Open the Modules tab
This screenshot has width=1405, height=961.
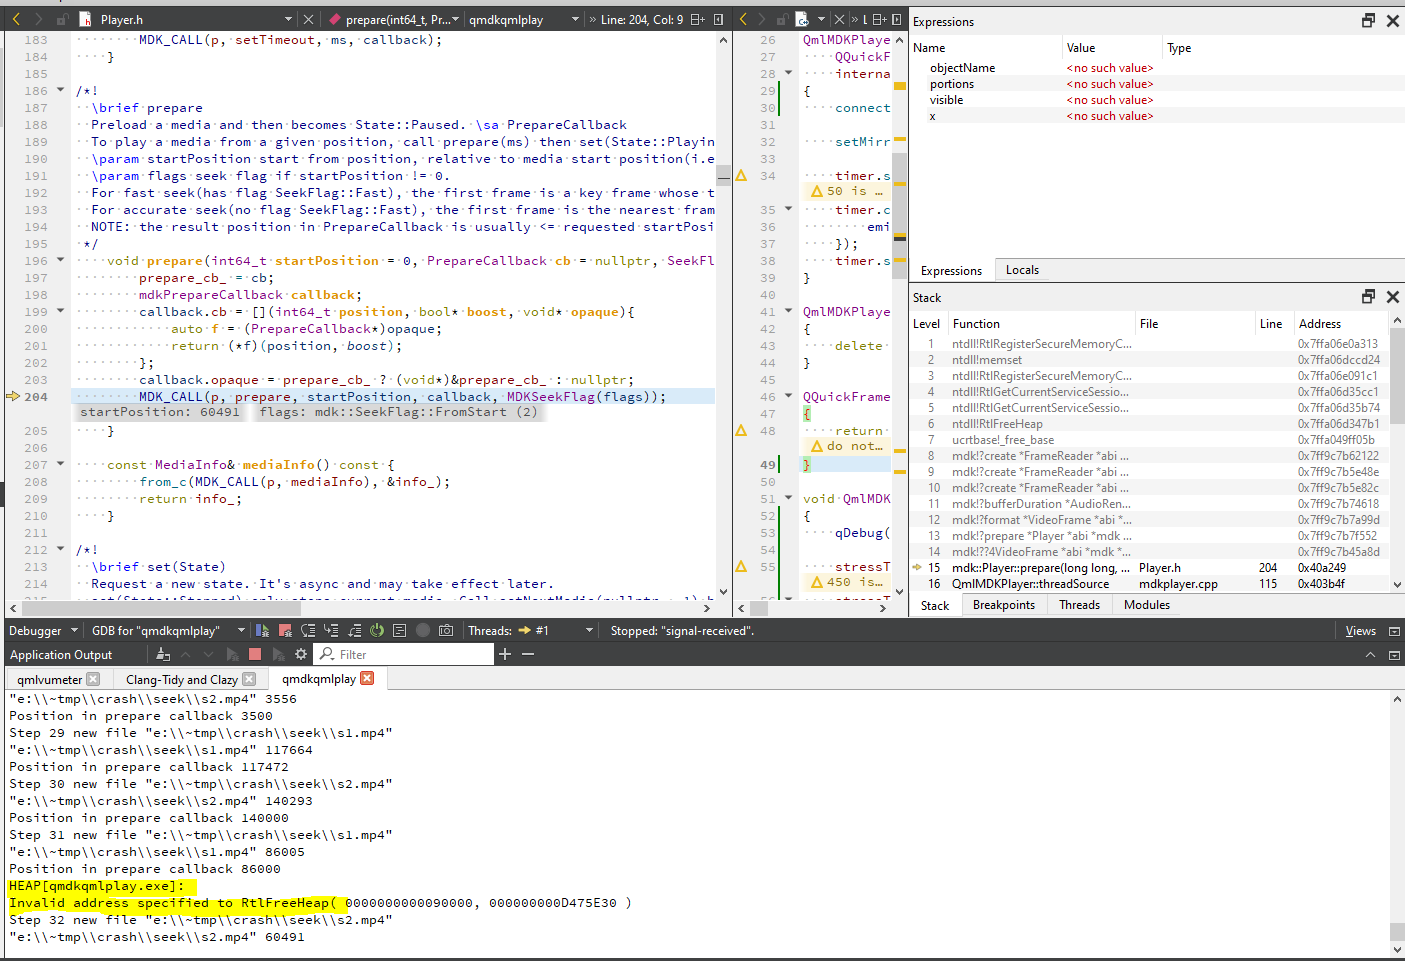[1147, 605]
